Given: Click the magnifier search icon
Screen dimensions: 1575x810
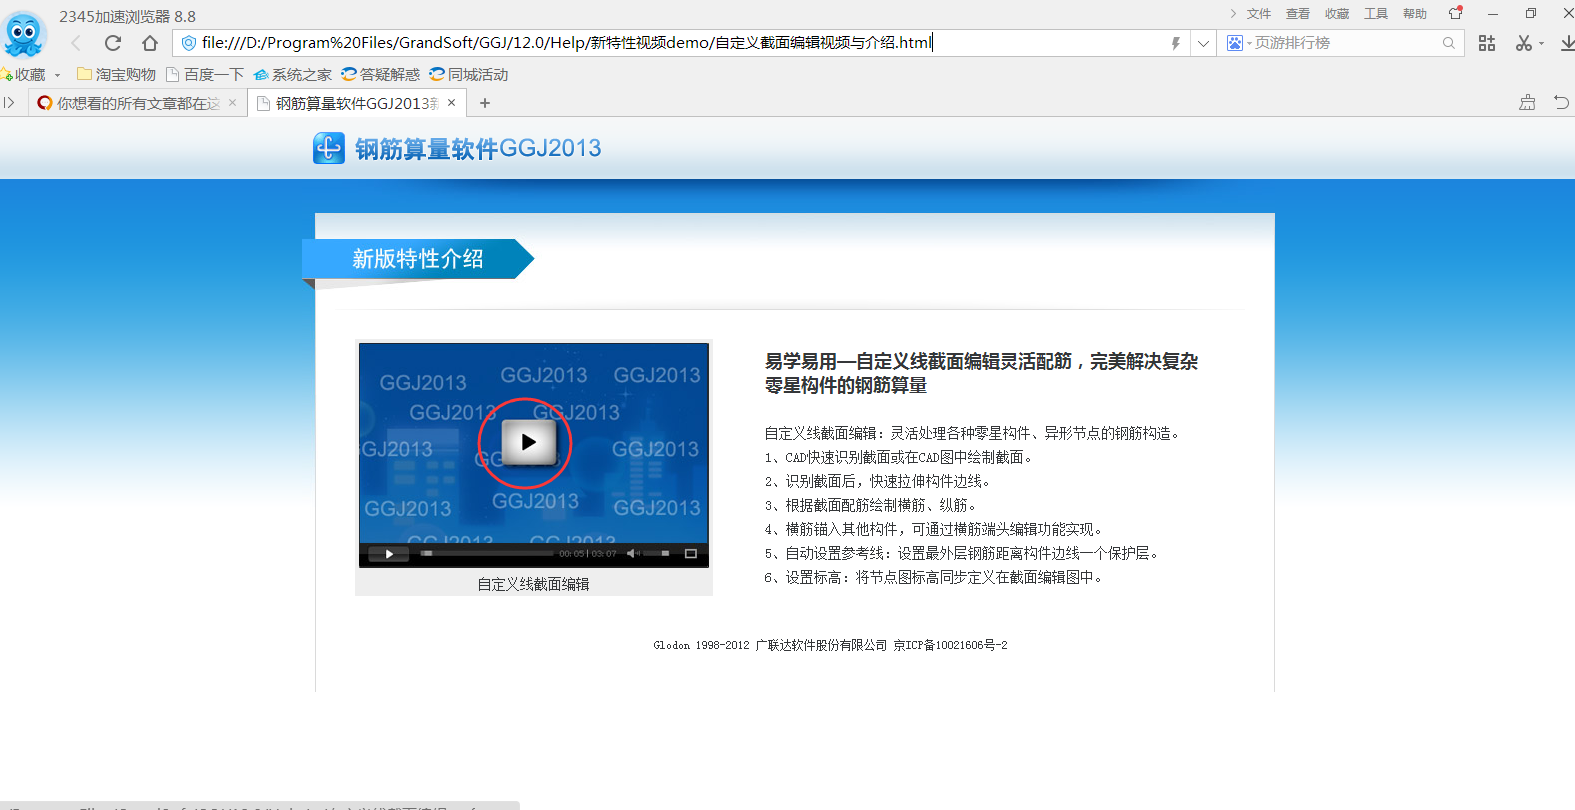Looking at the screenshot, I should coord(1448,43).
